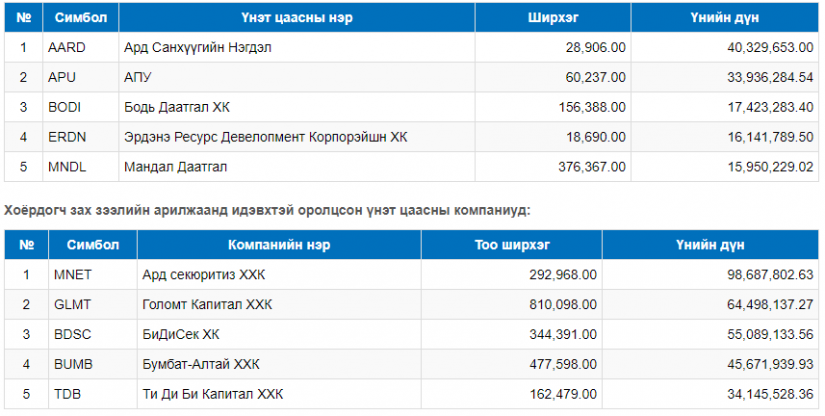Click the MNET symbol cell
This screenshot has width=825, height=416.
pos(93,275)
